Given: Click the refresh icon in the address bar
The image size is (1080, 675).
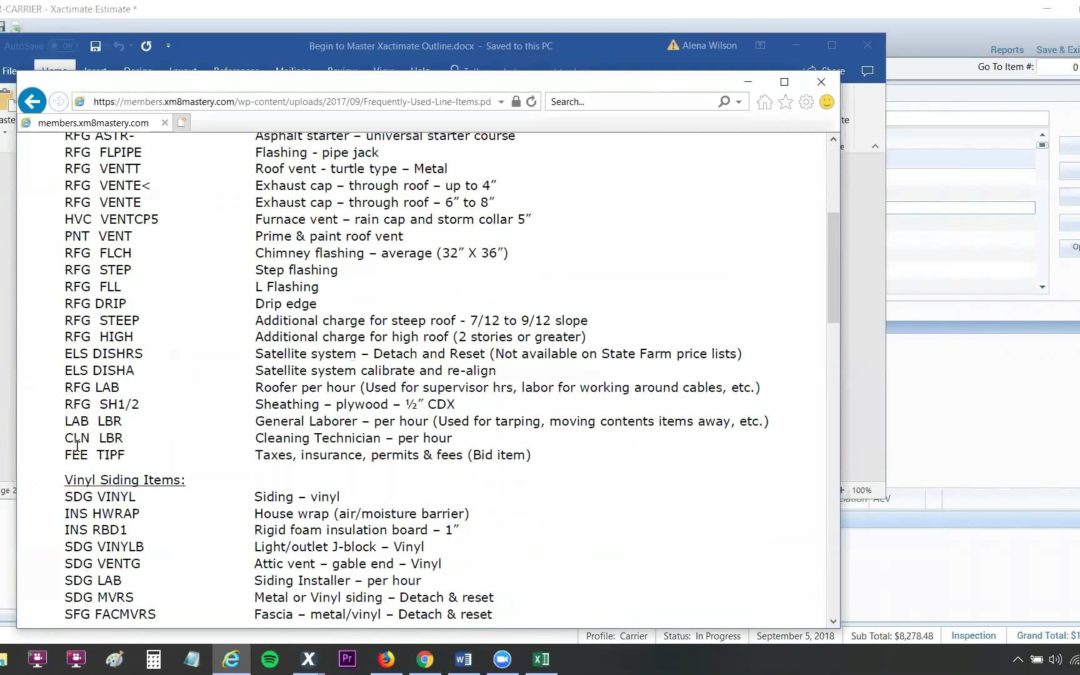Looking at the screenshot, I should [532, 102].
